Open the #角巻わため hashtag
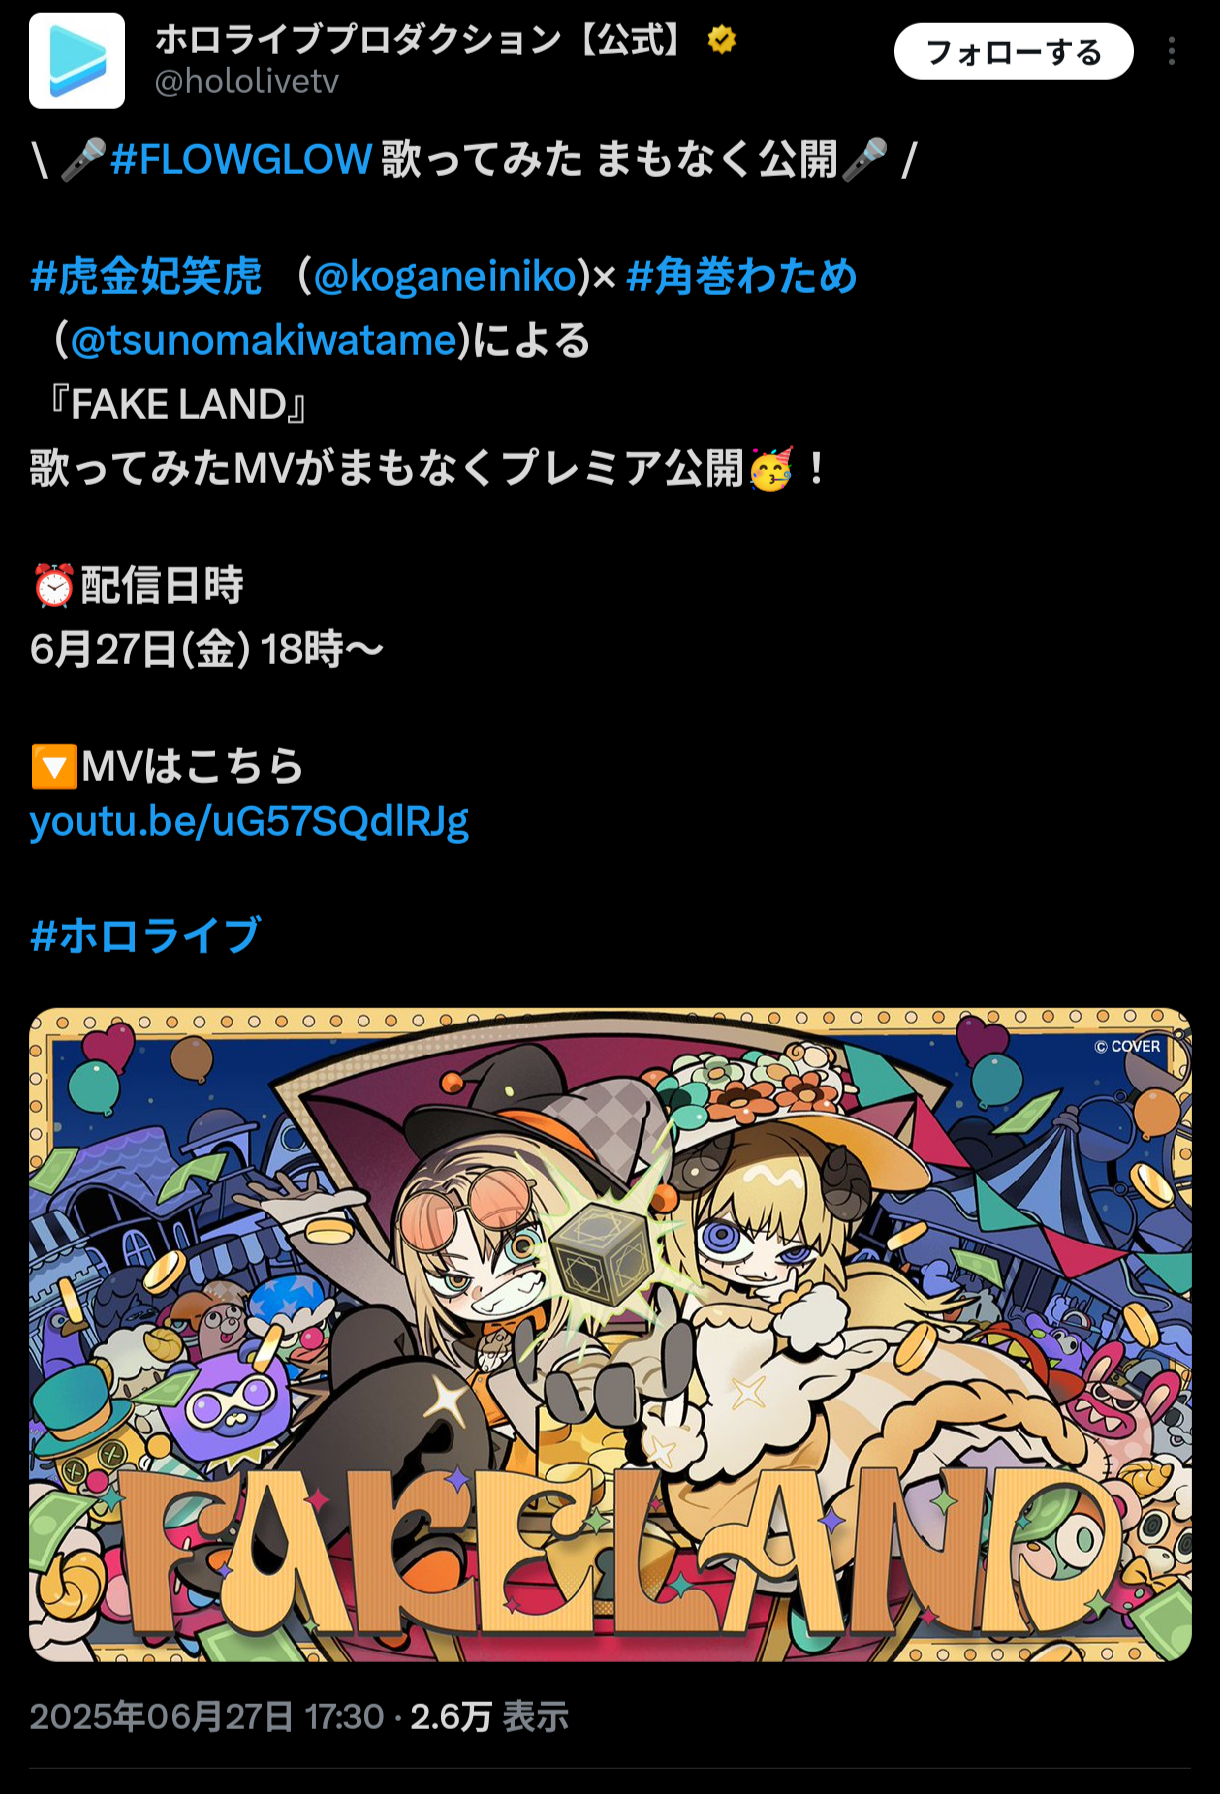The height and width of the screenshot is (1794, 1220). point(742,276)
